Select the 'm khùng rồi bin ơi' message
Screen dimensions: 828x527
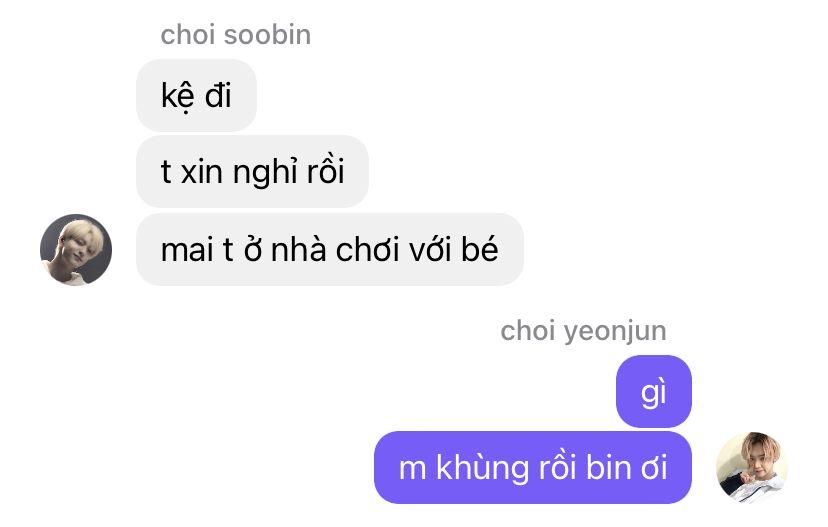coord(533,467)
